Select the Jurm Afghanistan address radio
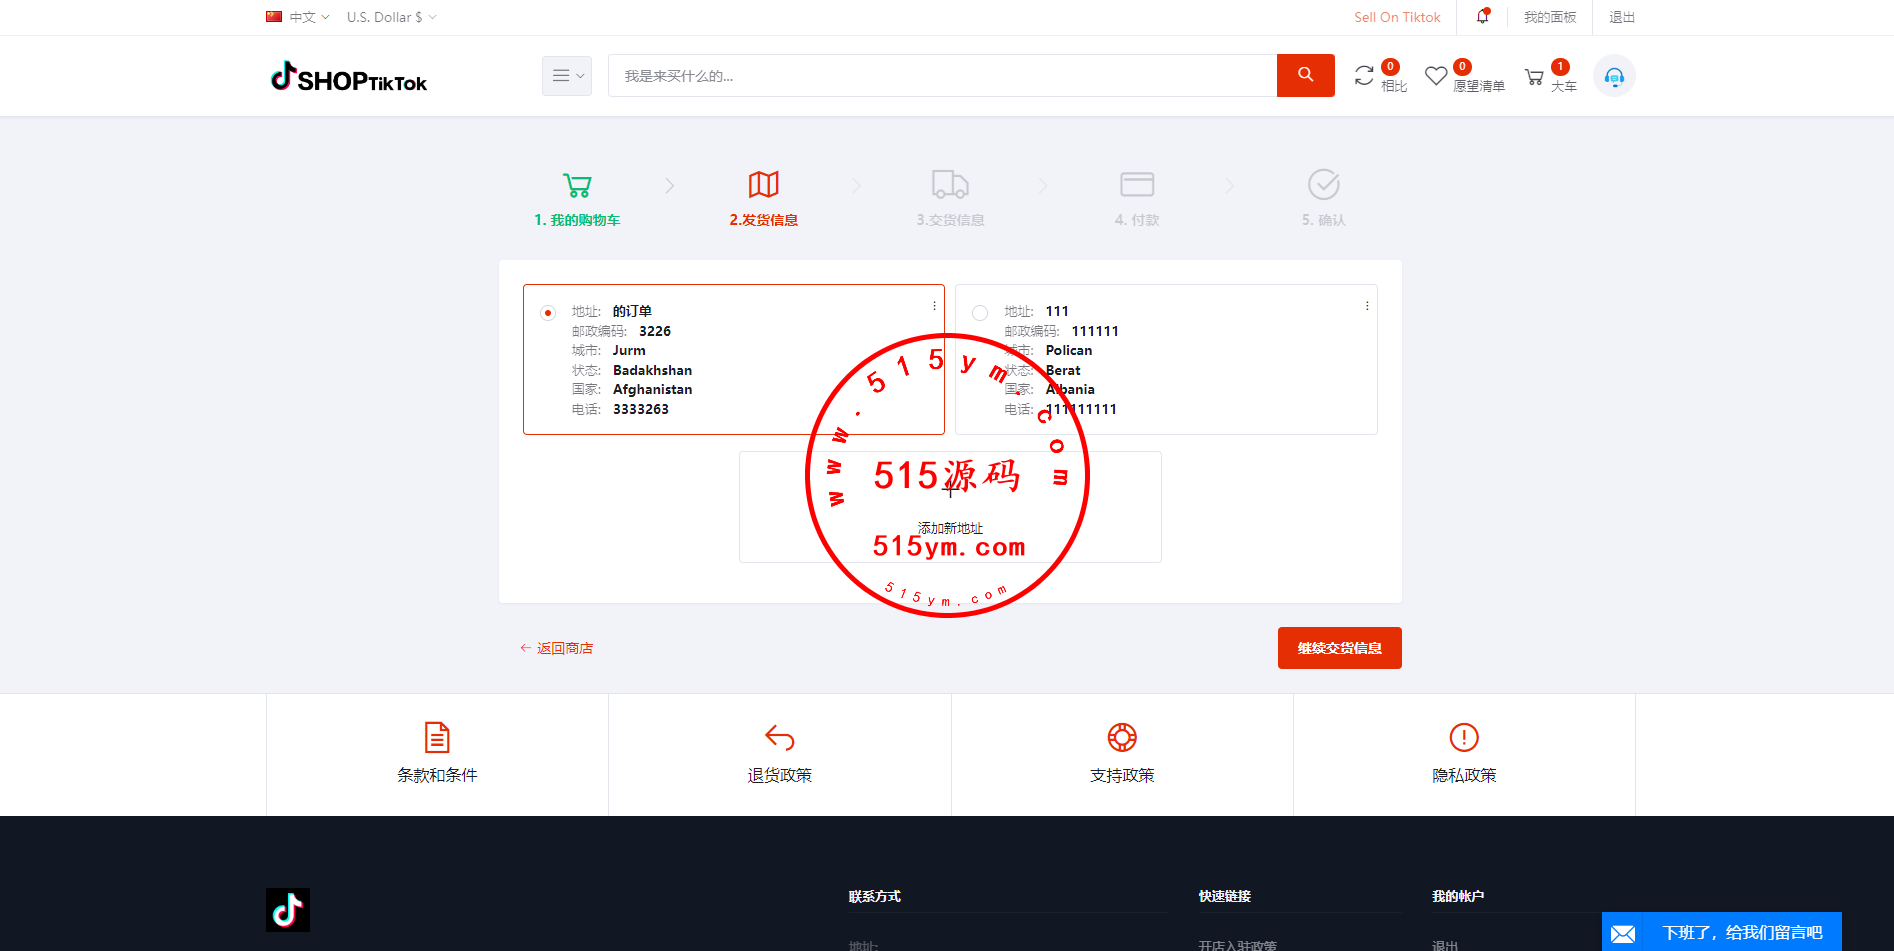 548,313
